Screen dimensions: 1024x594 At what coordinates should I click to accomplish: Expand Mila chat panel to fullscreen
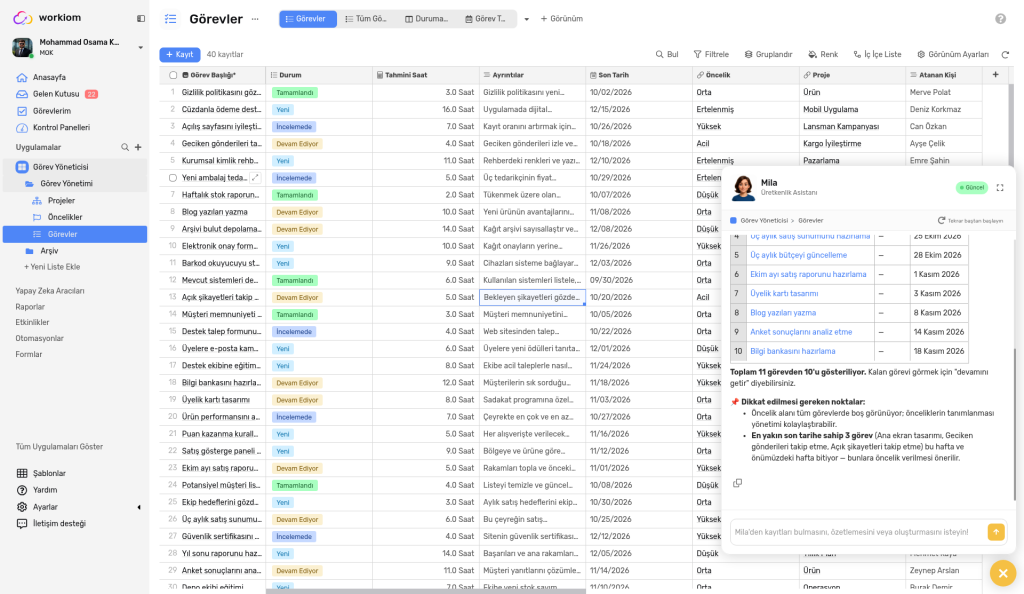1000,188
